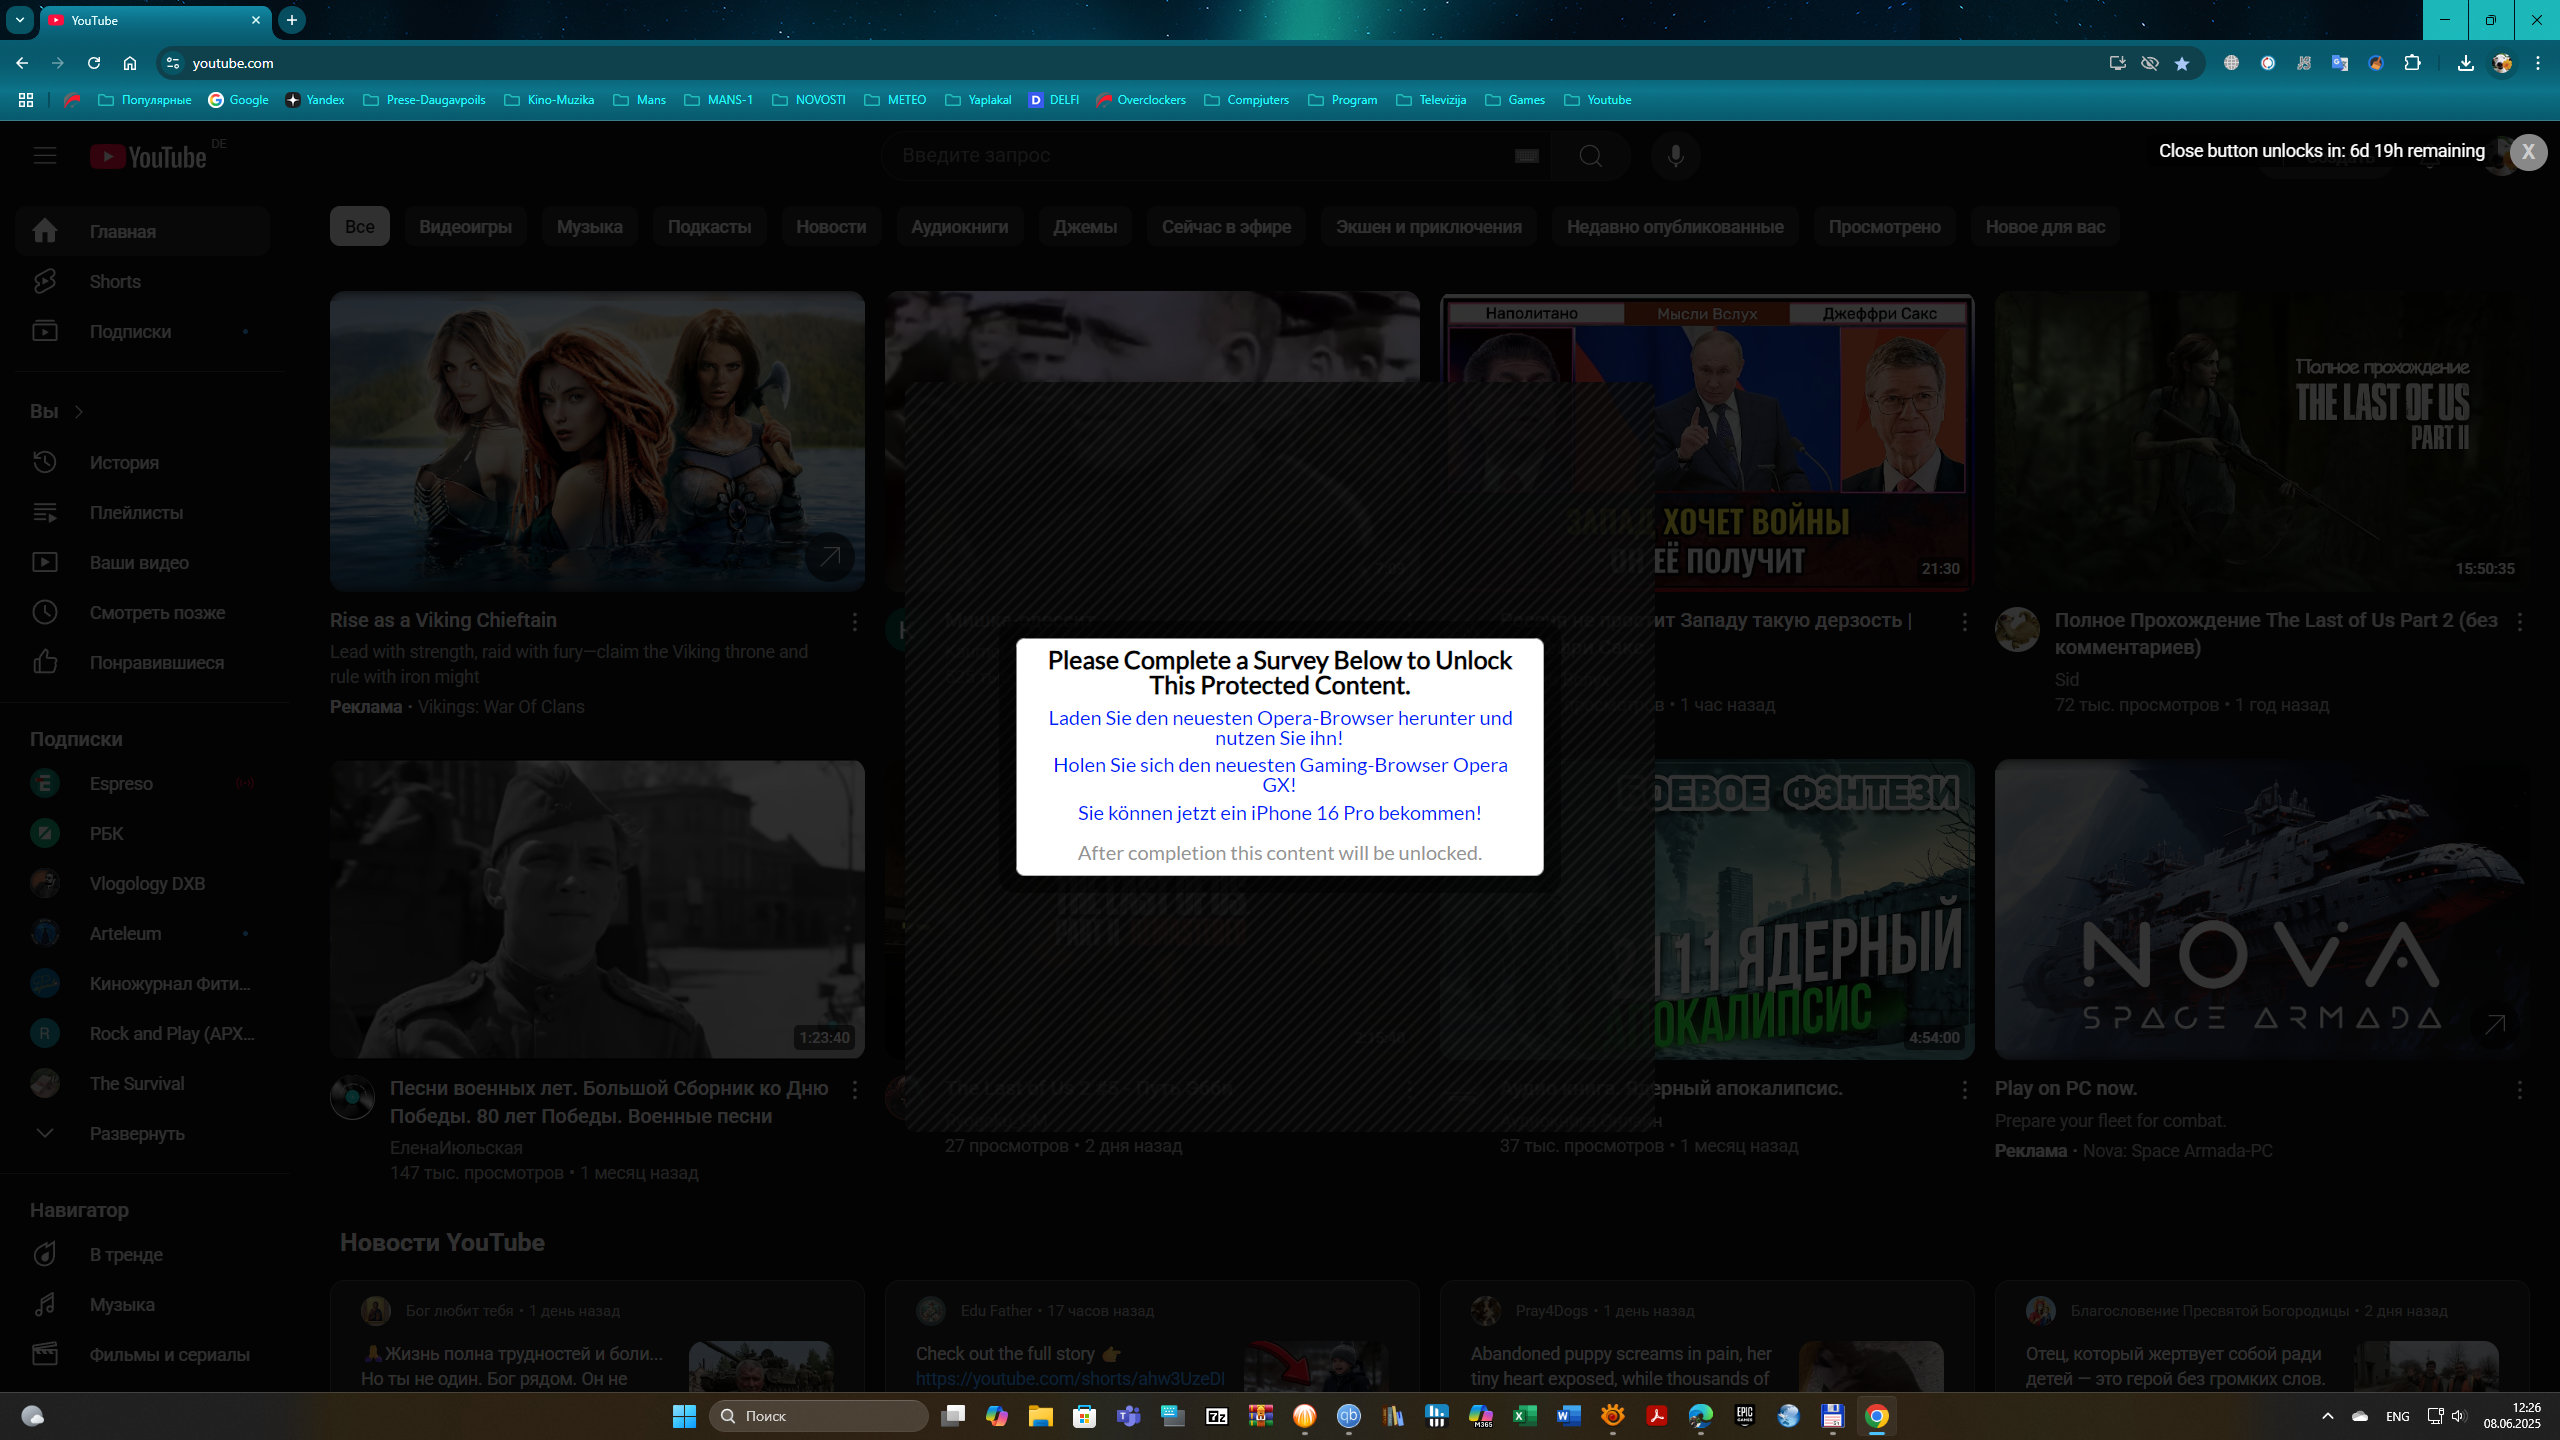Expand the subscriptions list with Развернуть
Viewport: 2560px width, 1440px height.
pos(136,1134)
